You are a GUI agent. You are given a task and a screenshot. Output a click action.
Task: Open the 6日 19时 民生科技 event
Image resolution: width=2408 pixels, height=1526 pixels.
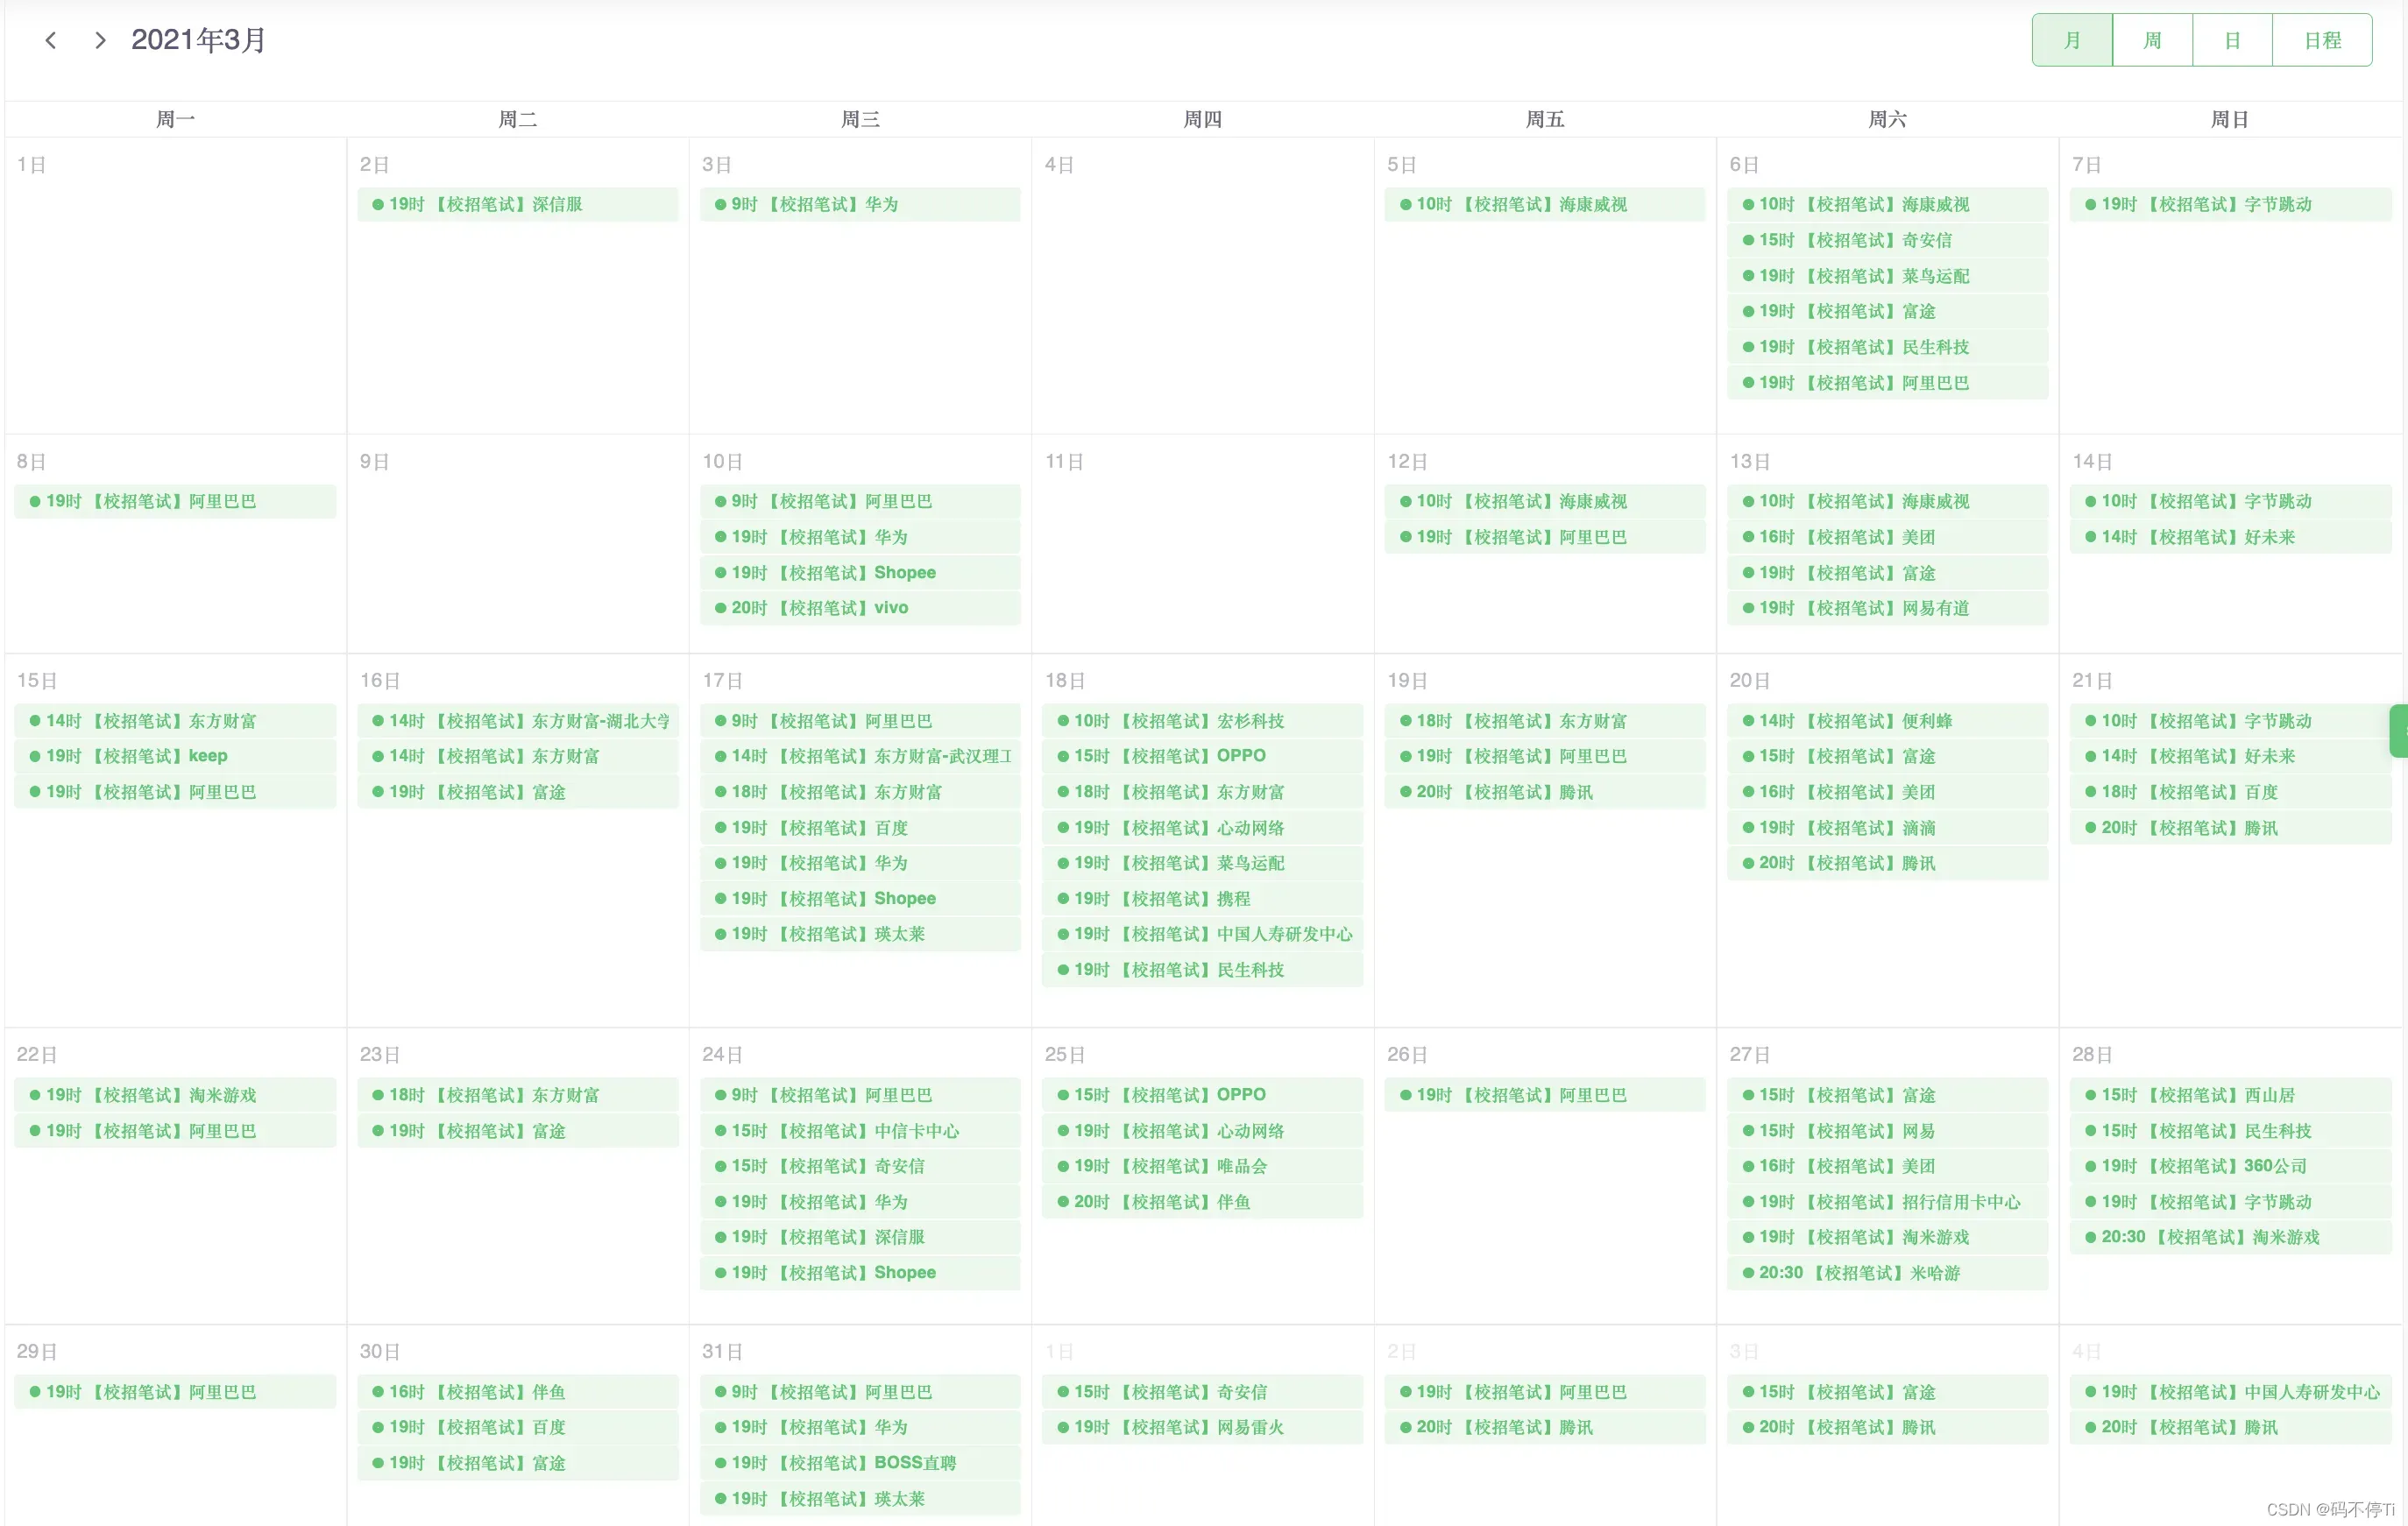tap(1887, 347)
